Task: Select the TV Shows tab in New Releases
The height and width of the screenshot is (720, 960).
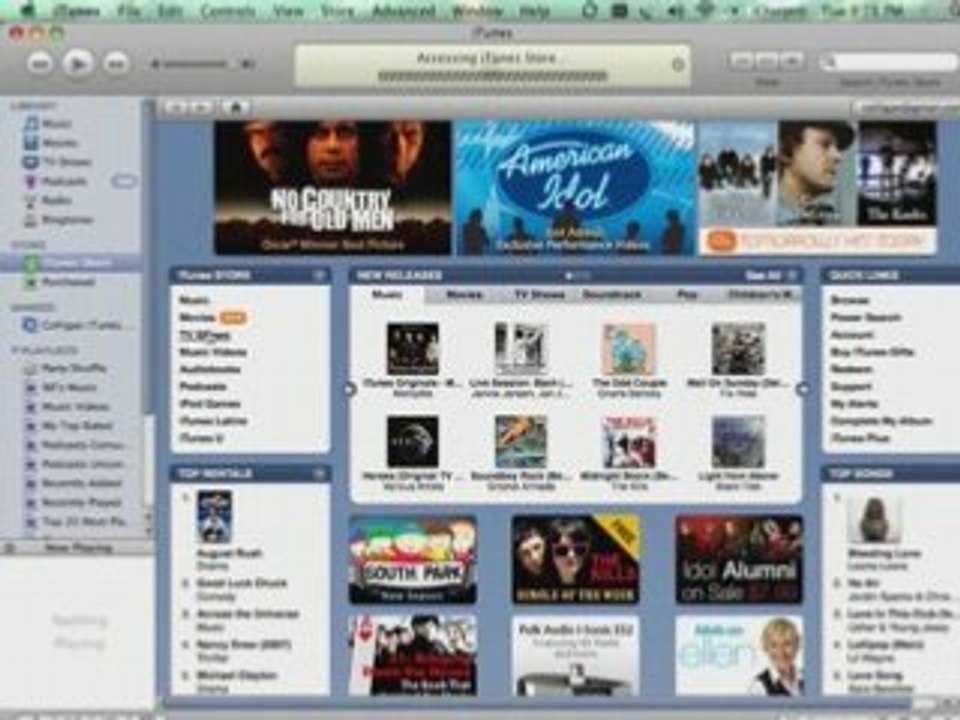Action: (539, 295)
